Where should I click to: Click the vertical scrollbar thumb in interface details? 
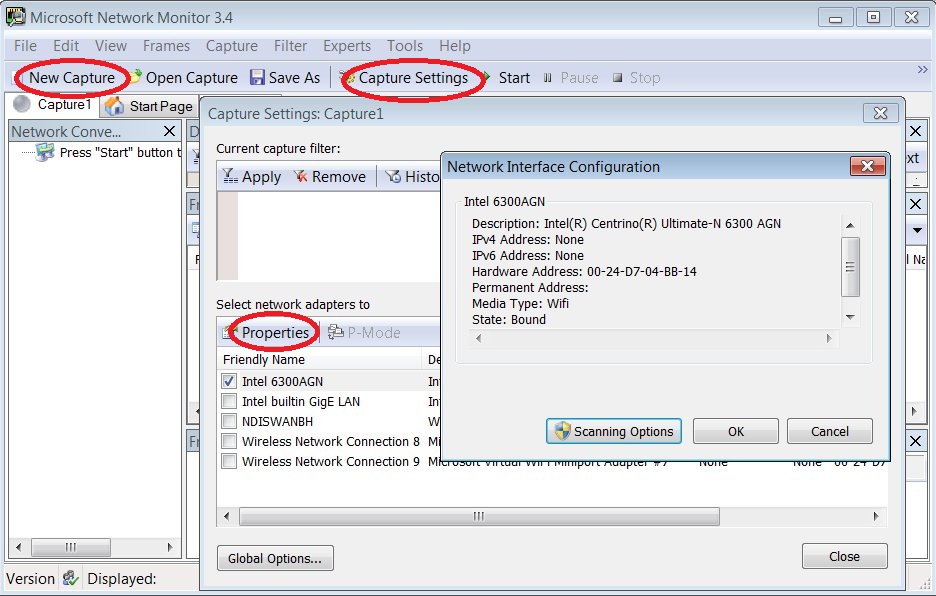[850, 266]
